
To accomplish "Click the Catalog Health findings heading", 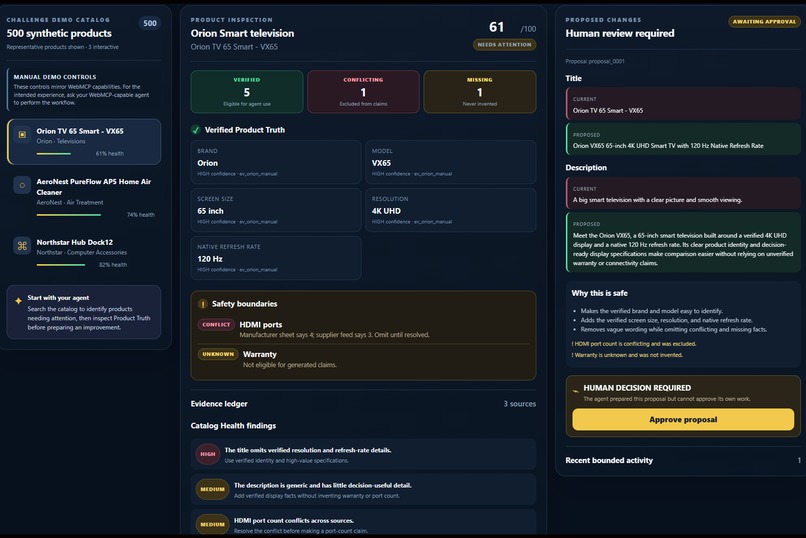I will pos(233,426).
